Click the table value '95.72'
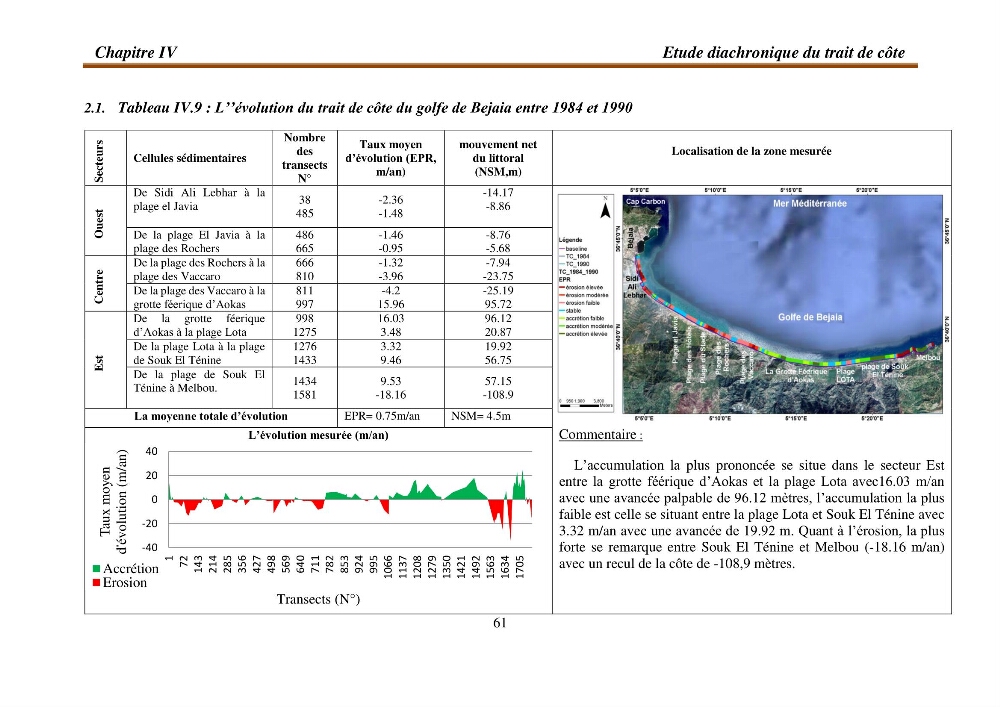 click(x=498, y=304)
